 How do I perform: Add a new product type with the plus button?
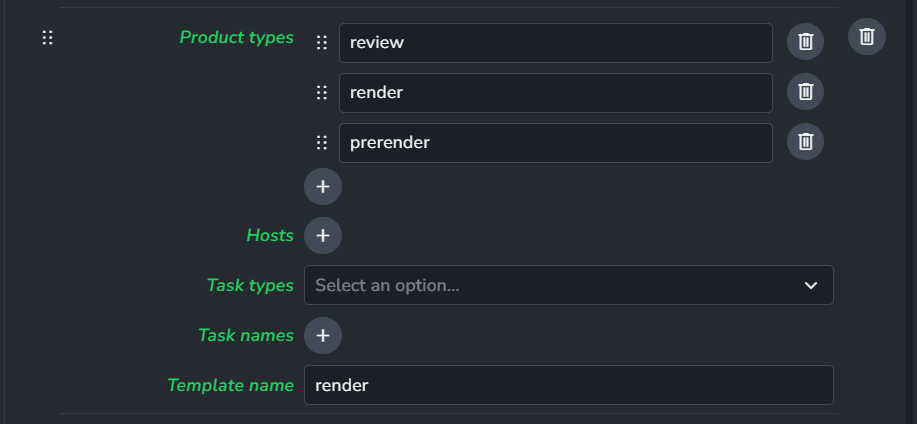click(323, 187)
